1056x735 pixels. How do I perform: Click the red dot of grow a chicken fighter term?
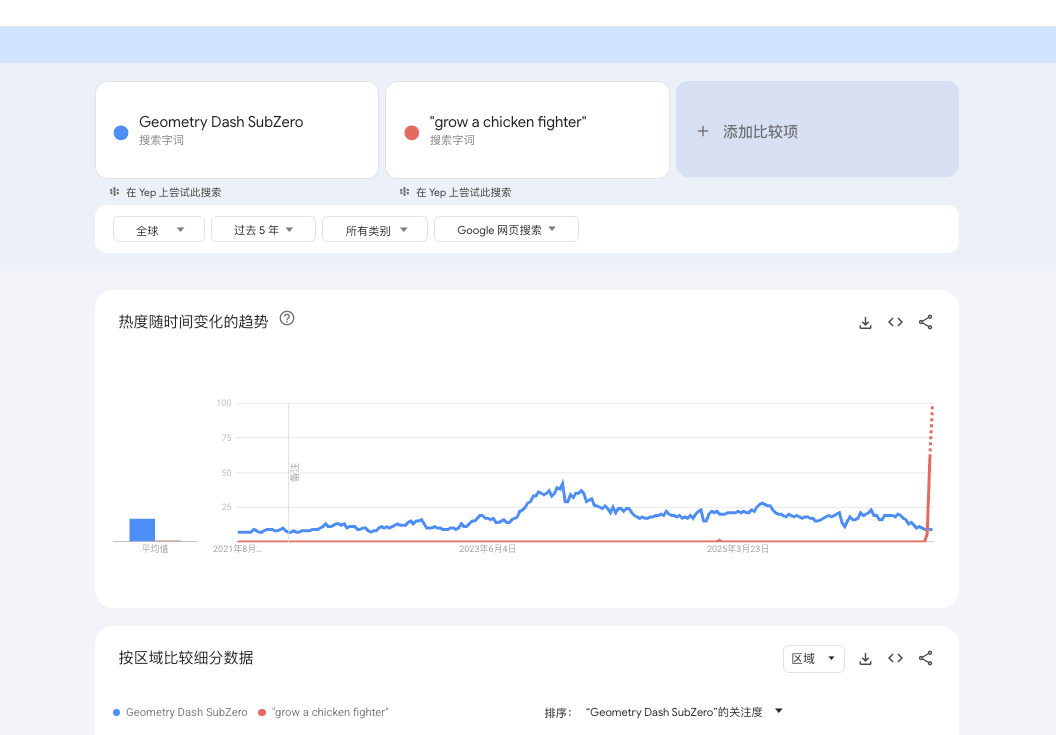click(x=411, y=133)
